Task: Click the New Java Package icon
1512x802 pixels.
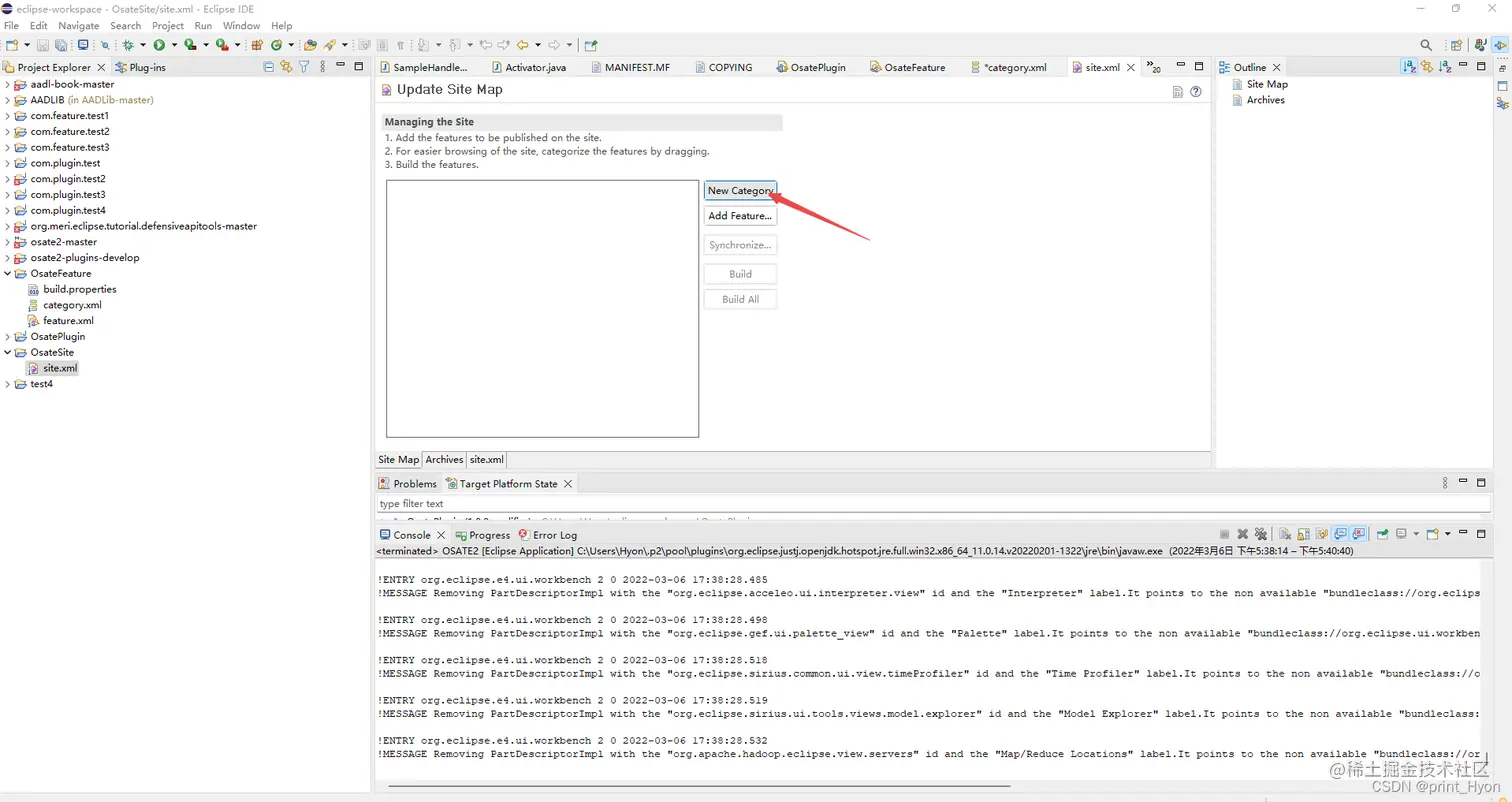Action: 257,45
